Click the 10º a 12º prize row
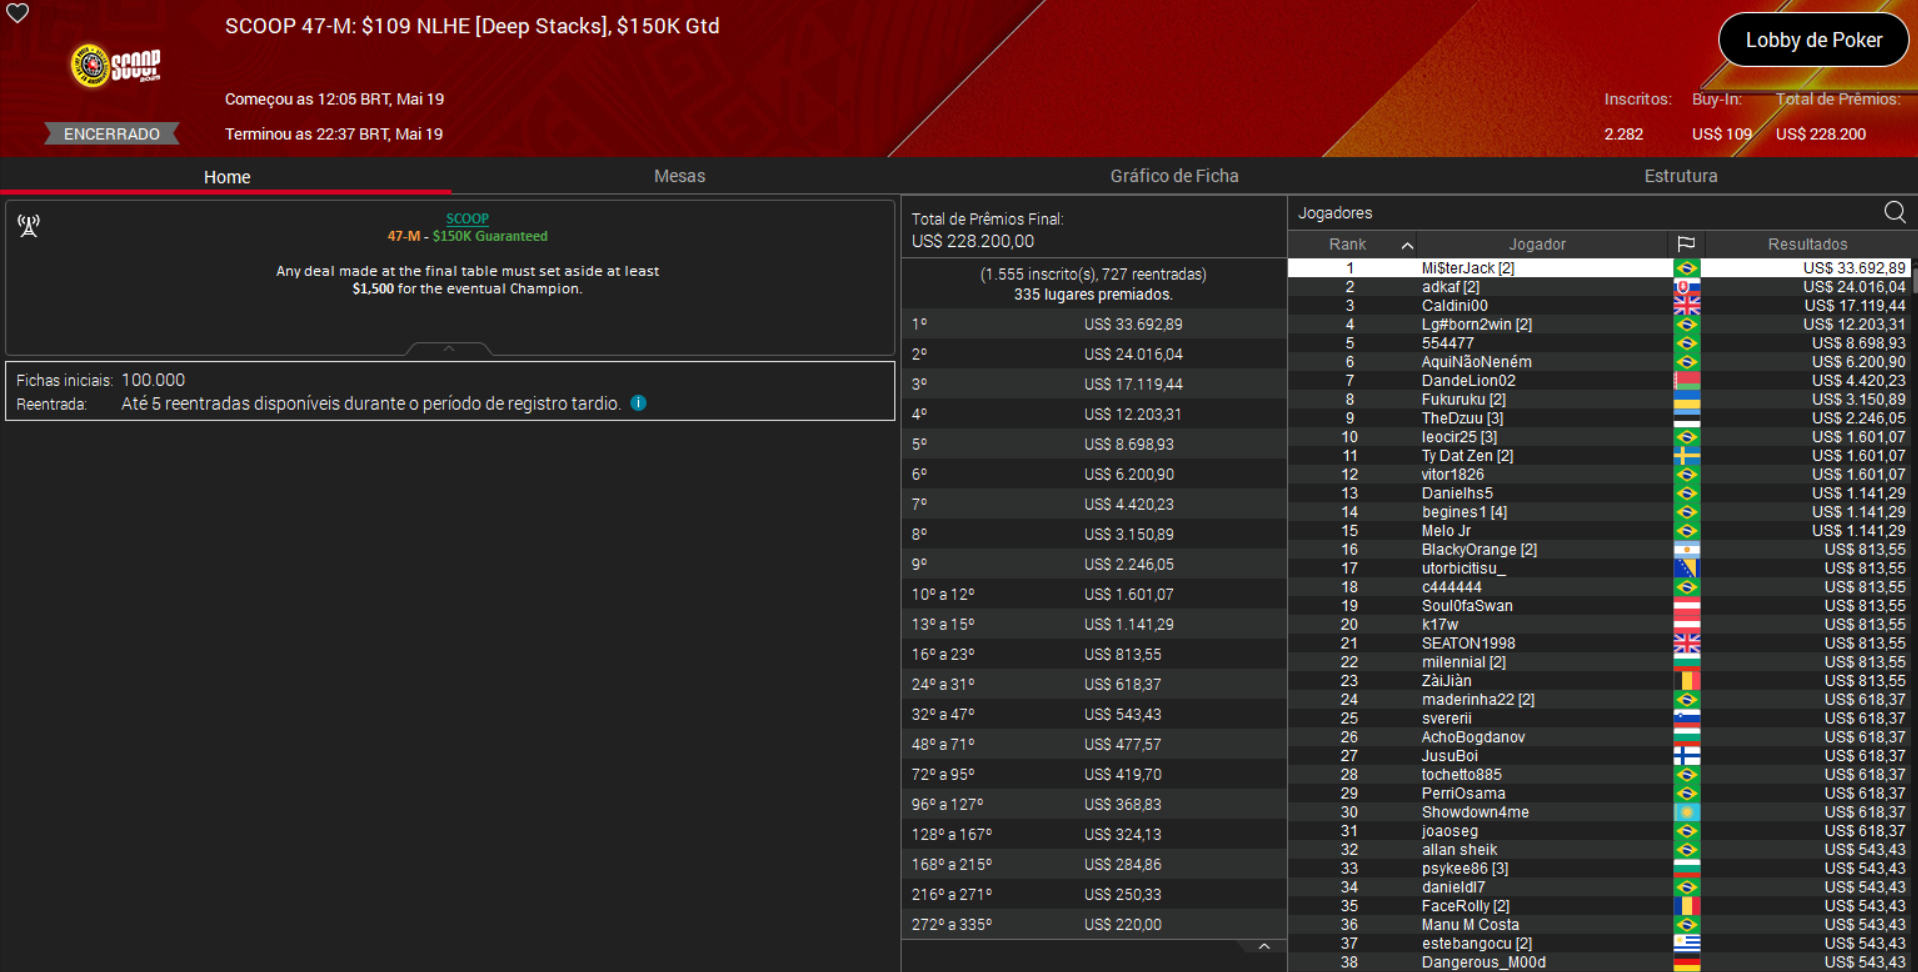 [1093, 594]
